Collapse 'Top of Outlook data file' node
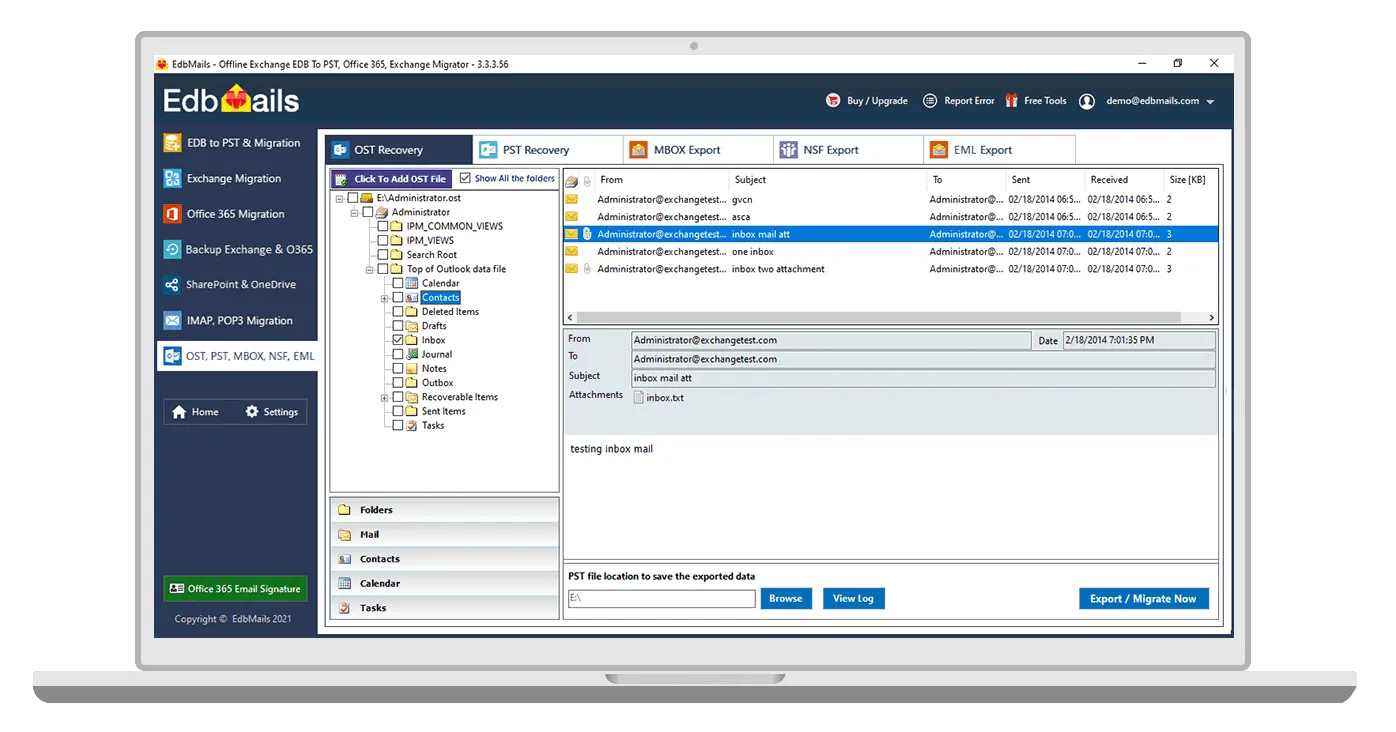This screenshot has width=1396, height=732. [x=369, y=269]
